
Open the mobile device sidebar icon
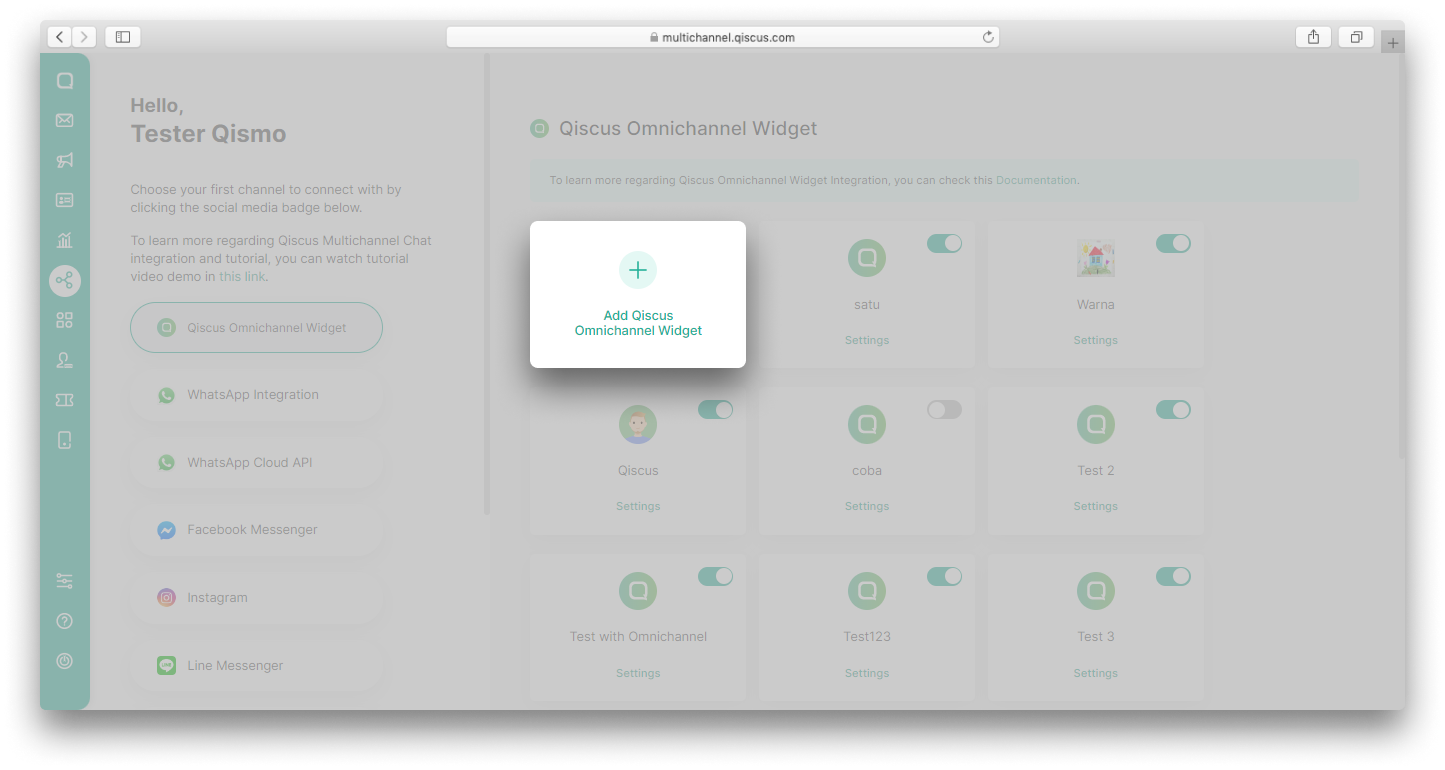tap(65, 440)
